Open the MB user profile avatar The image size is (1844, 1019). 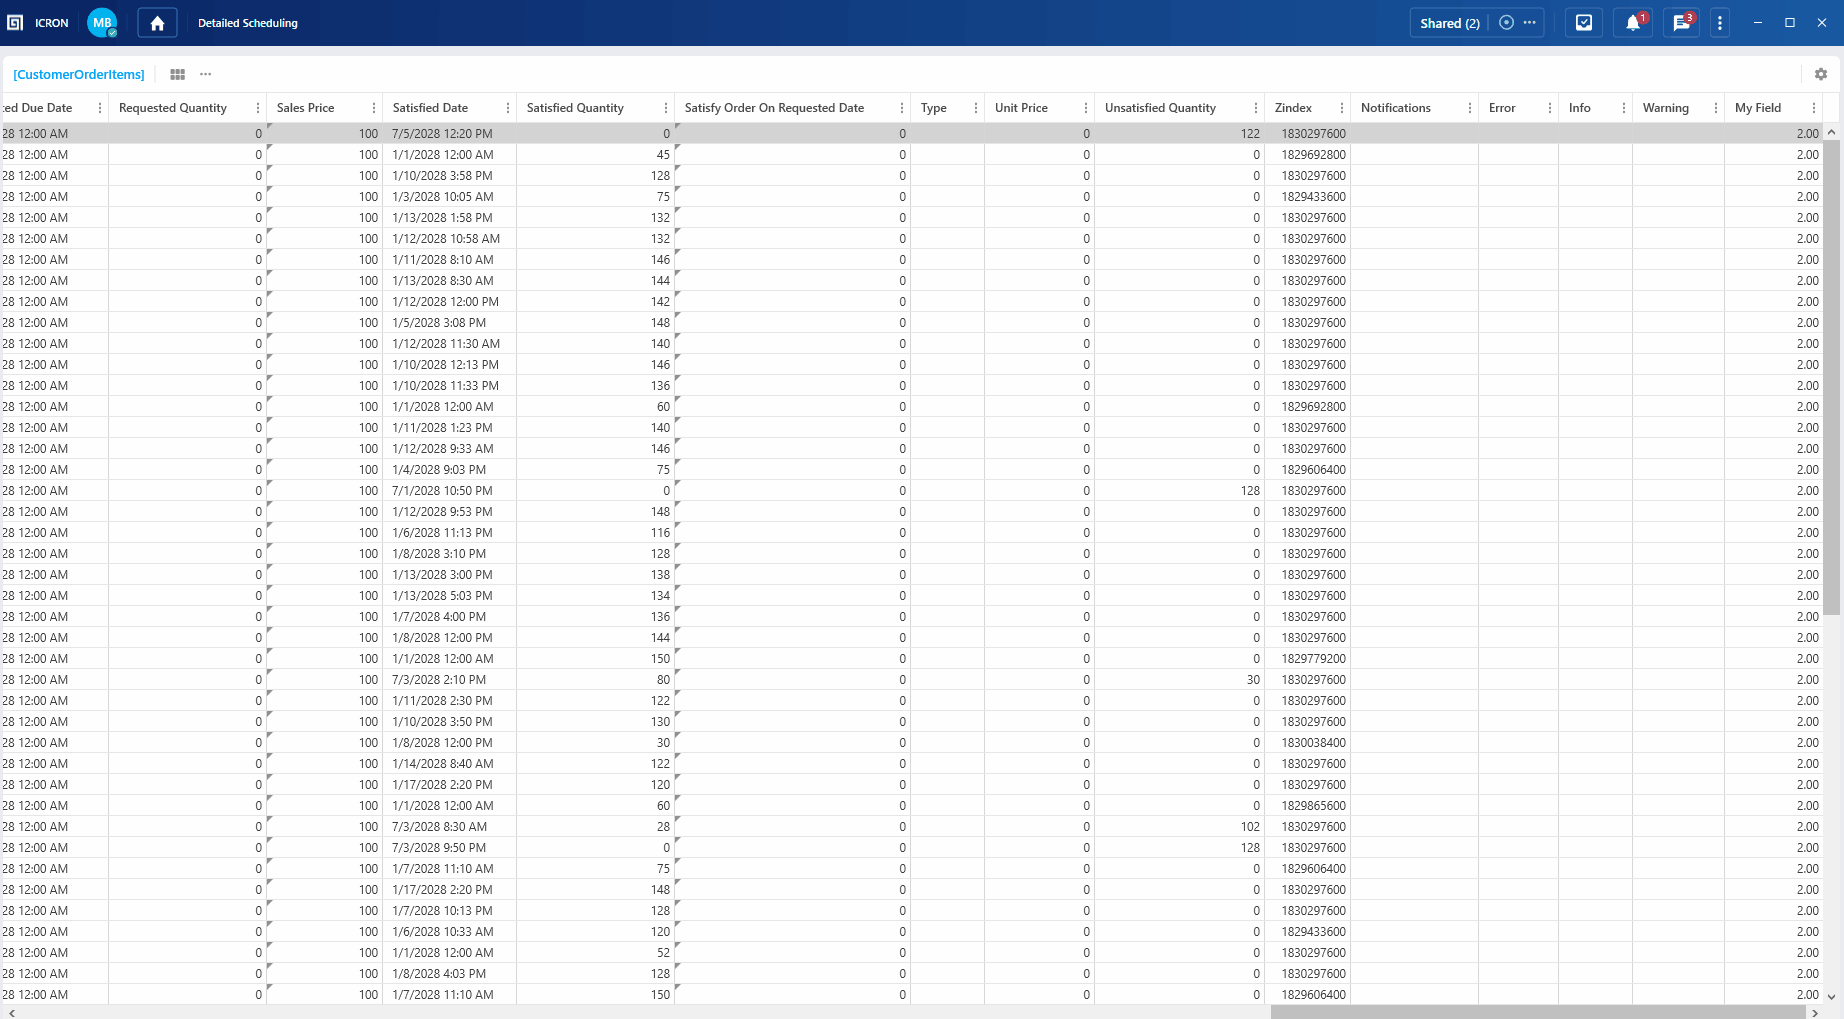pos(102,23)
